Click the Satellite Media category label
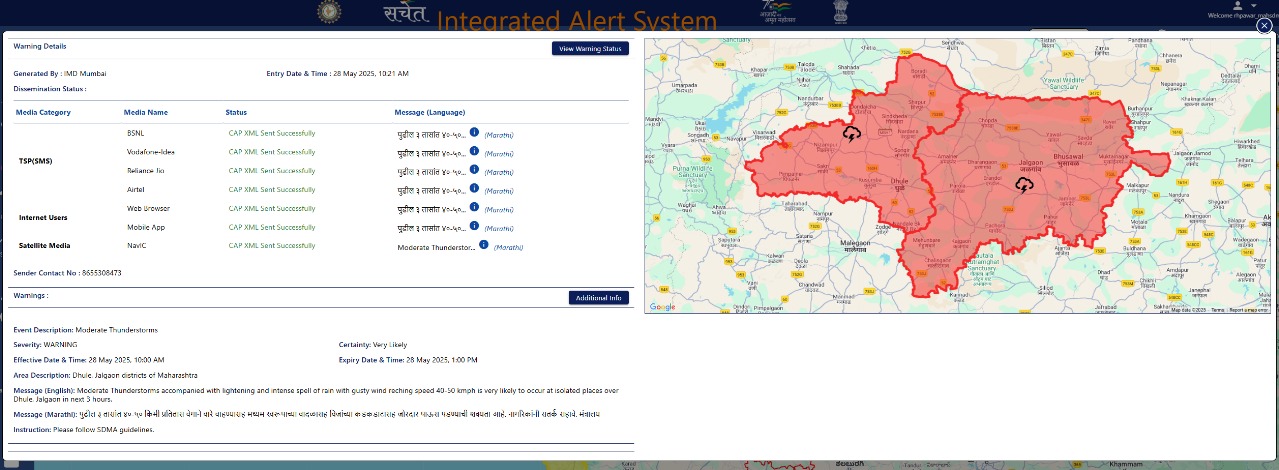This screenshot has height=470, width=1279. (43, 244)
